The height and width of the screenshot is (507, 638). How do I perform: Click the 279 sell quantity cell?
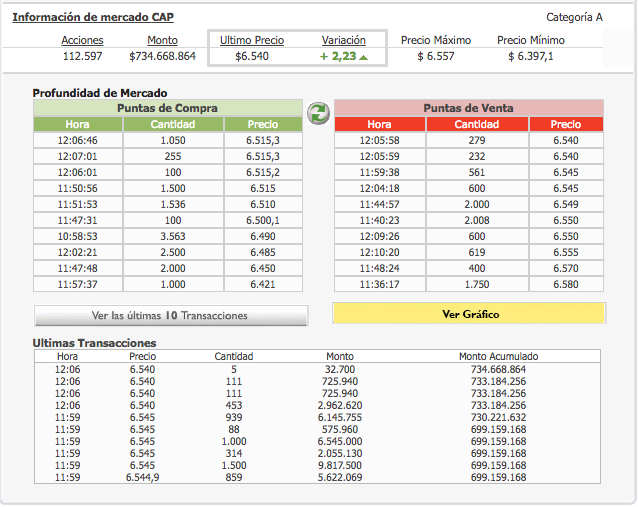[x=477, y=140]
